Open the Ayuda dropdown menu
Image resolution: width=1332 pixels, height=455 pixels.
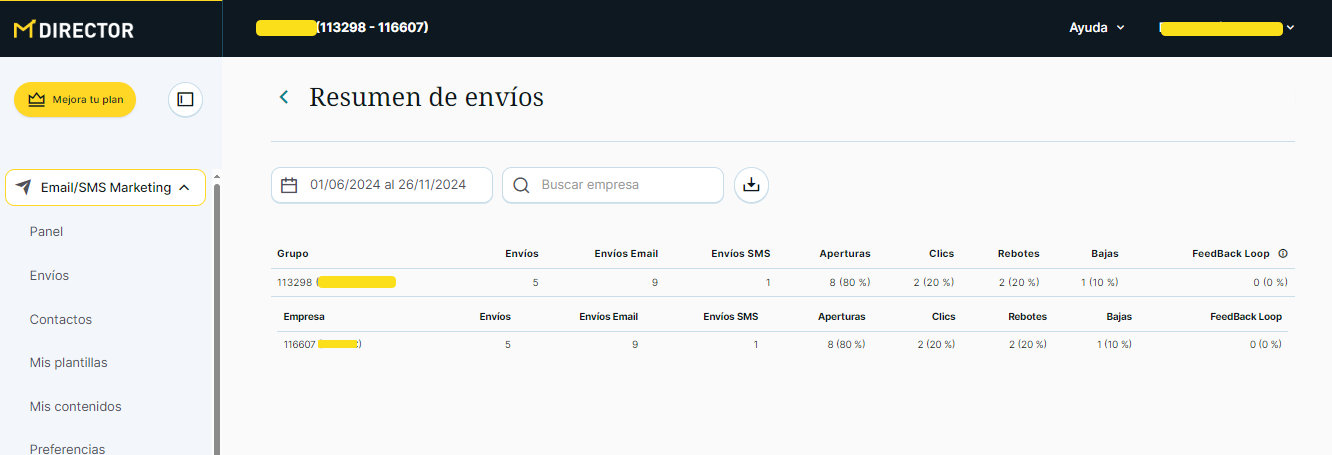[1096, 28]
